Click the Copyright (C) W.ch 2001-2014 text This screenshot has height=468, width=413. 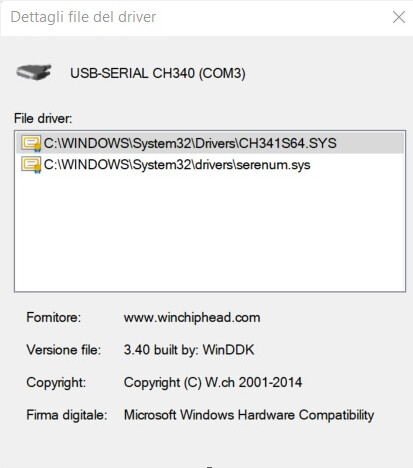tap(213, 382)
